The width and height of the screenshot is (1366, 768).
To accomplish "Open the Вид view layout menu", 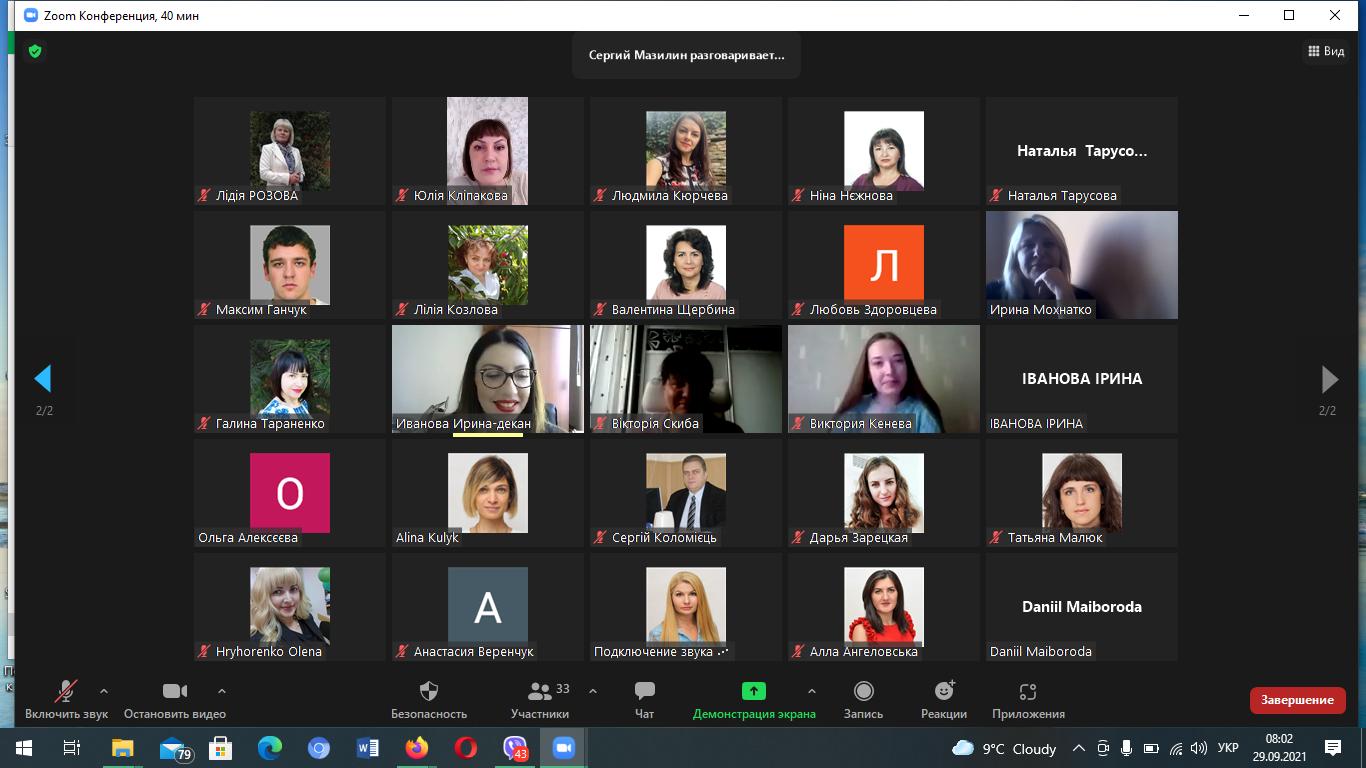I will point(1326,51).
